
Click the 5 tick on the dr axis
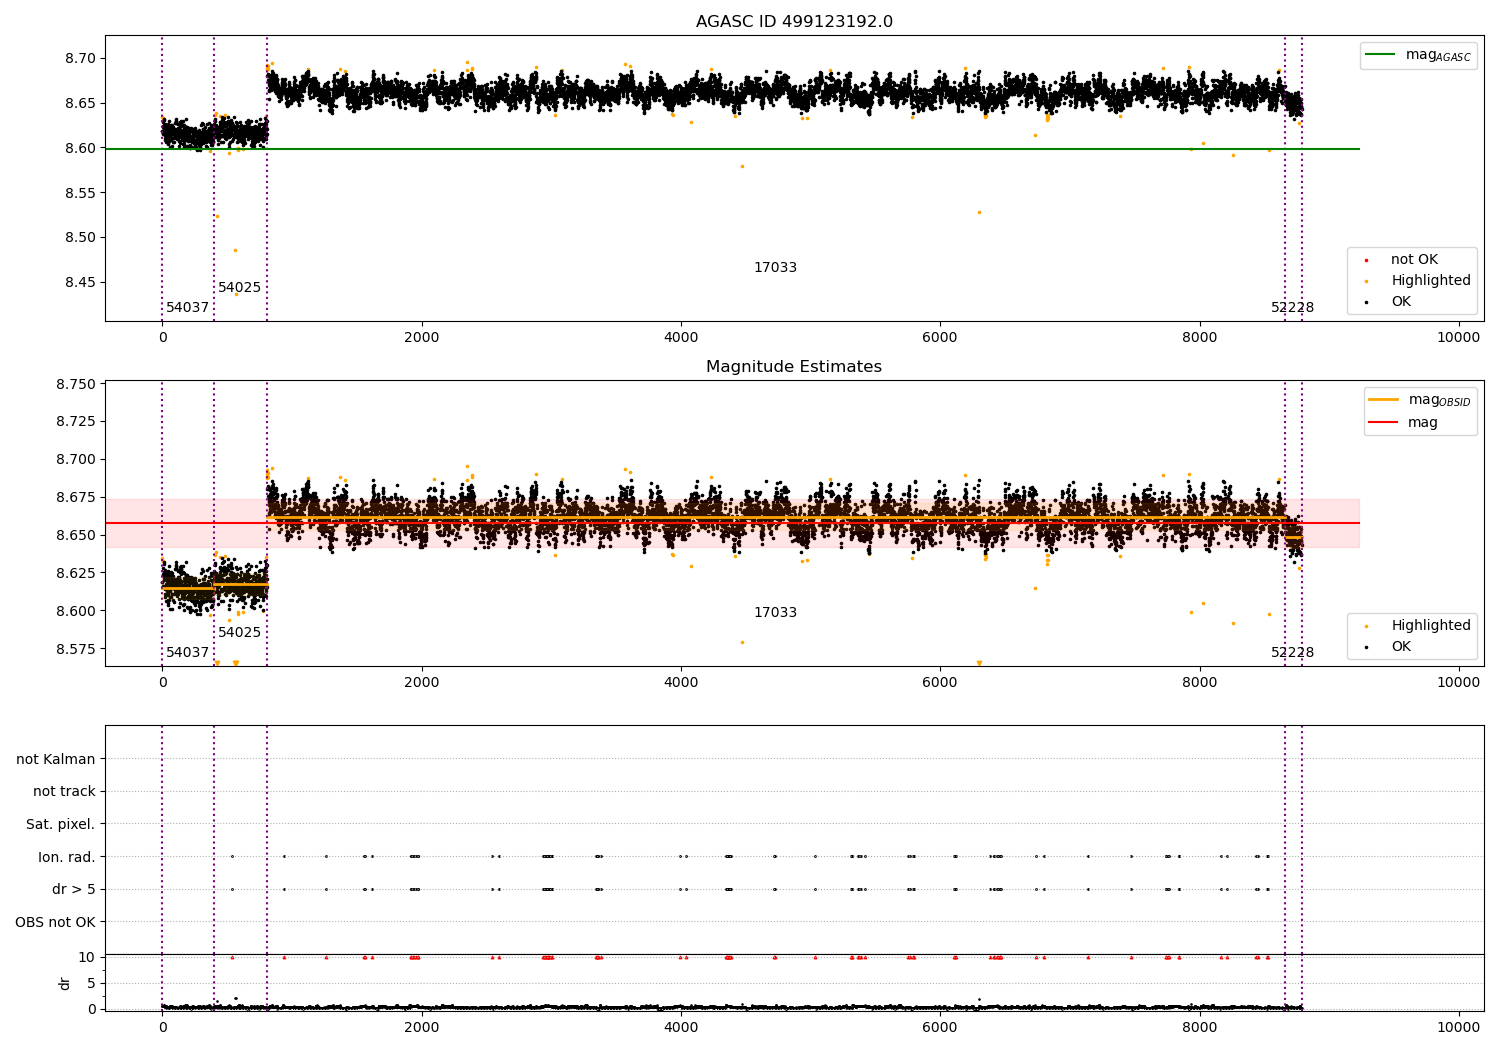click(92, 984)
